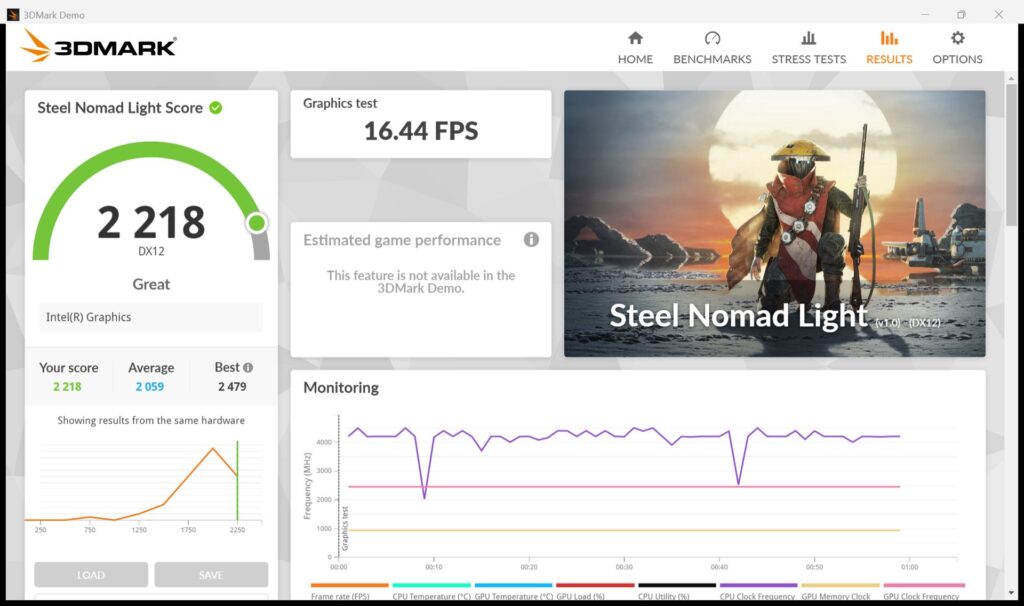Switch to STRESS TESTS

coord(808,48)
